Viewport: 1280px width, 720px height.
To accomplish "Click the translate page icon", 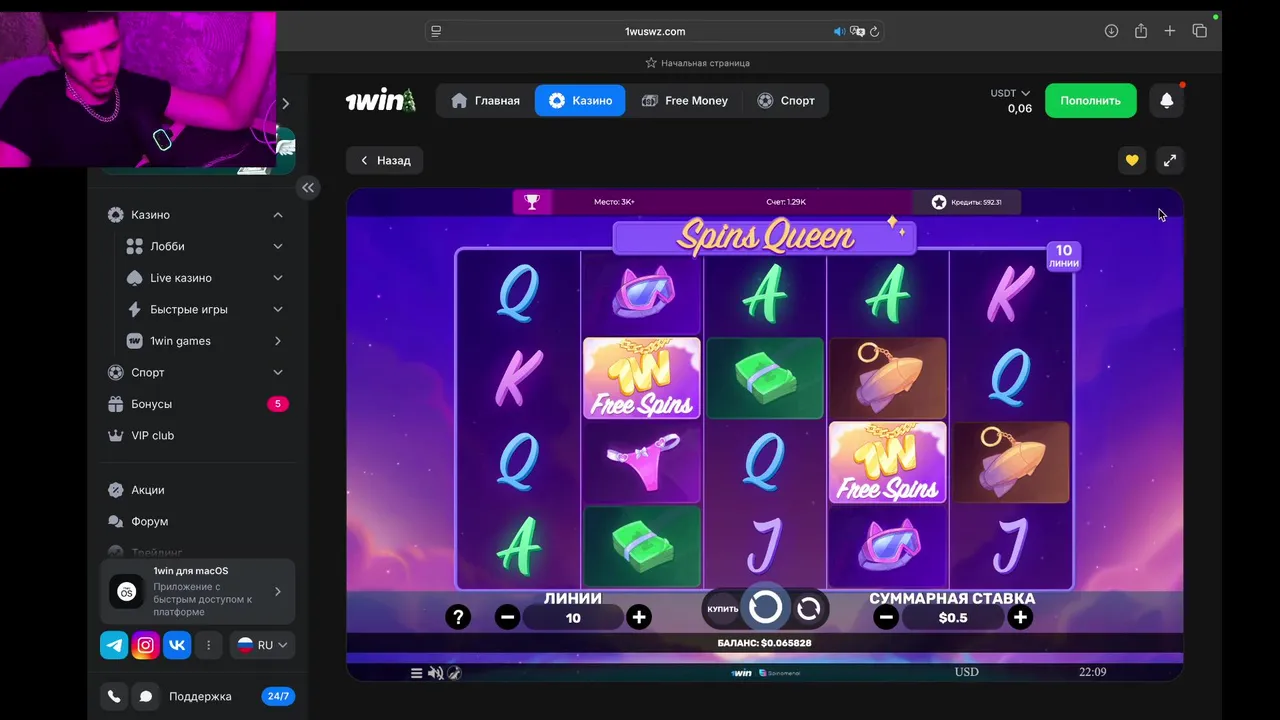I will coord(857,31).
